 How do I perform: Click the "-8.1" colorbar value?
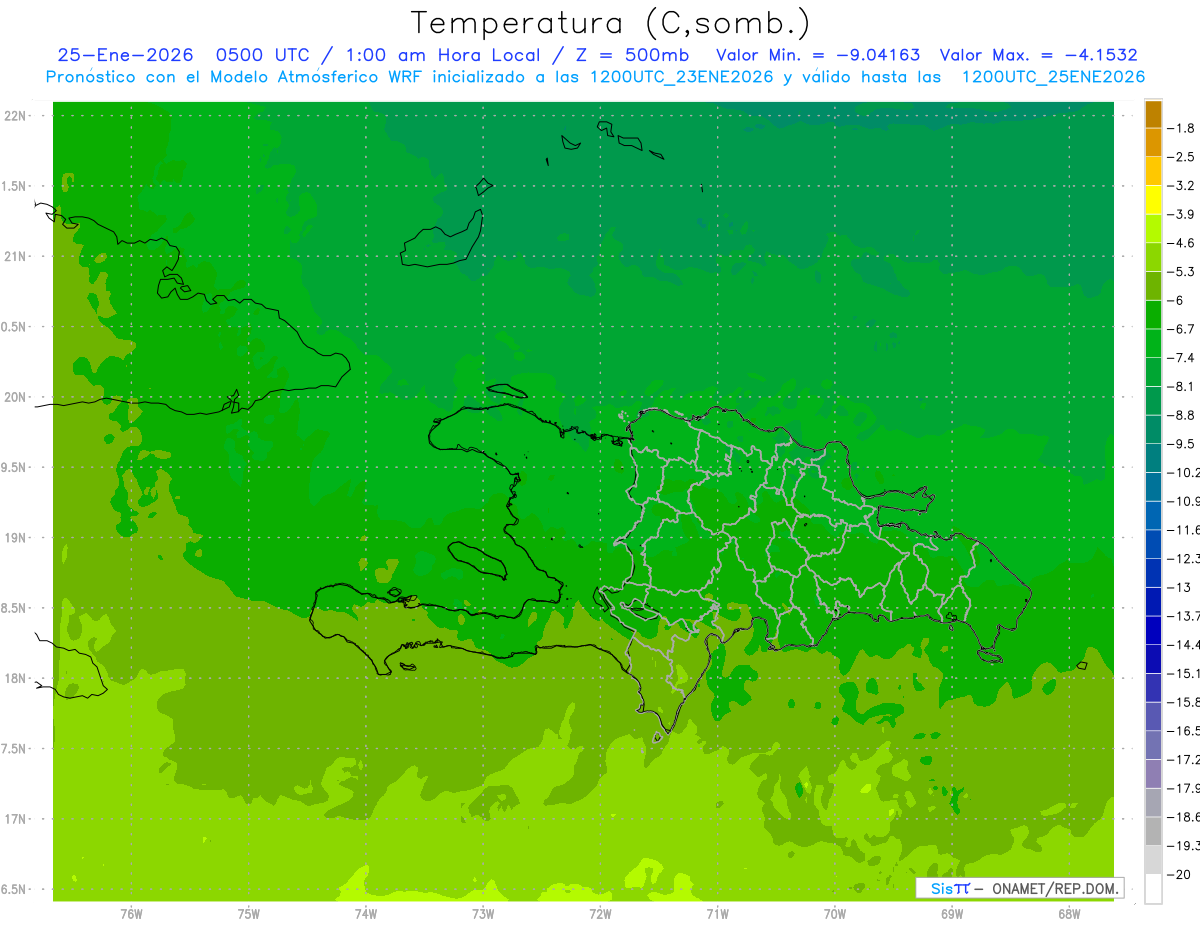(x=1181, y=387)
